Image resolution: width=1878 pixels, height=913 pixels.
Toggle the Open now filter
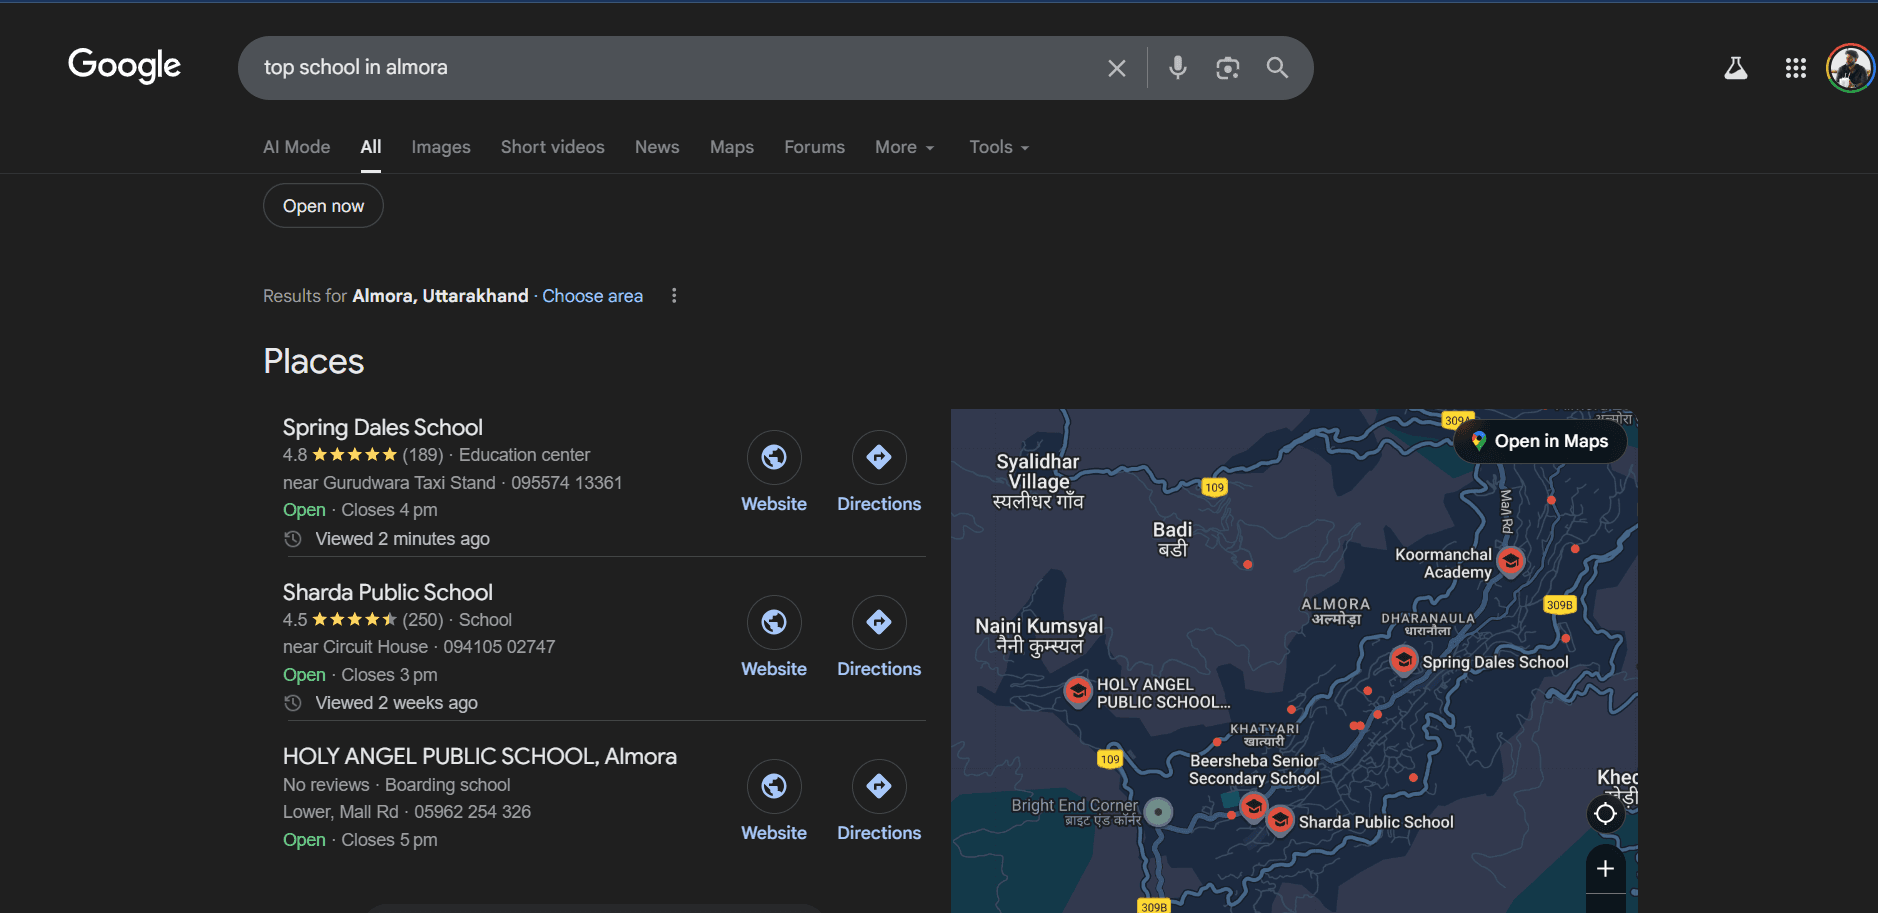pos(322,205)
